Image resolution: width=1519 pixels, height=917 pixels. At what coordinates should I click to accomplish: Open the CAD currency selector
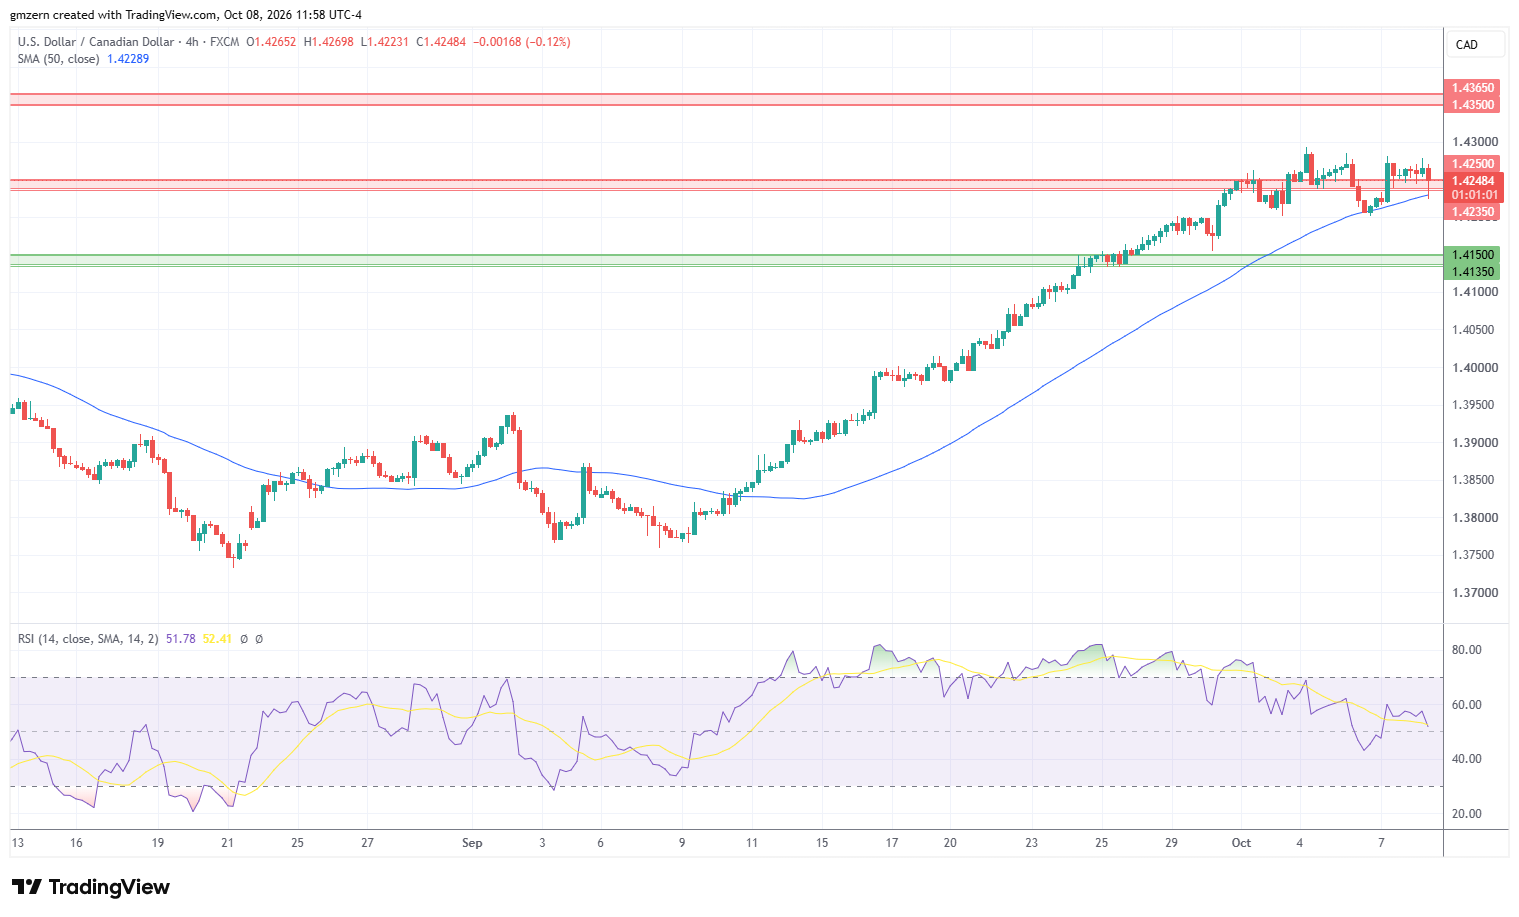1474,45
